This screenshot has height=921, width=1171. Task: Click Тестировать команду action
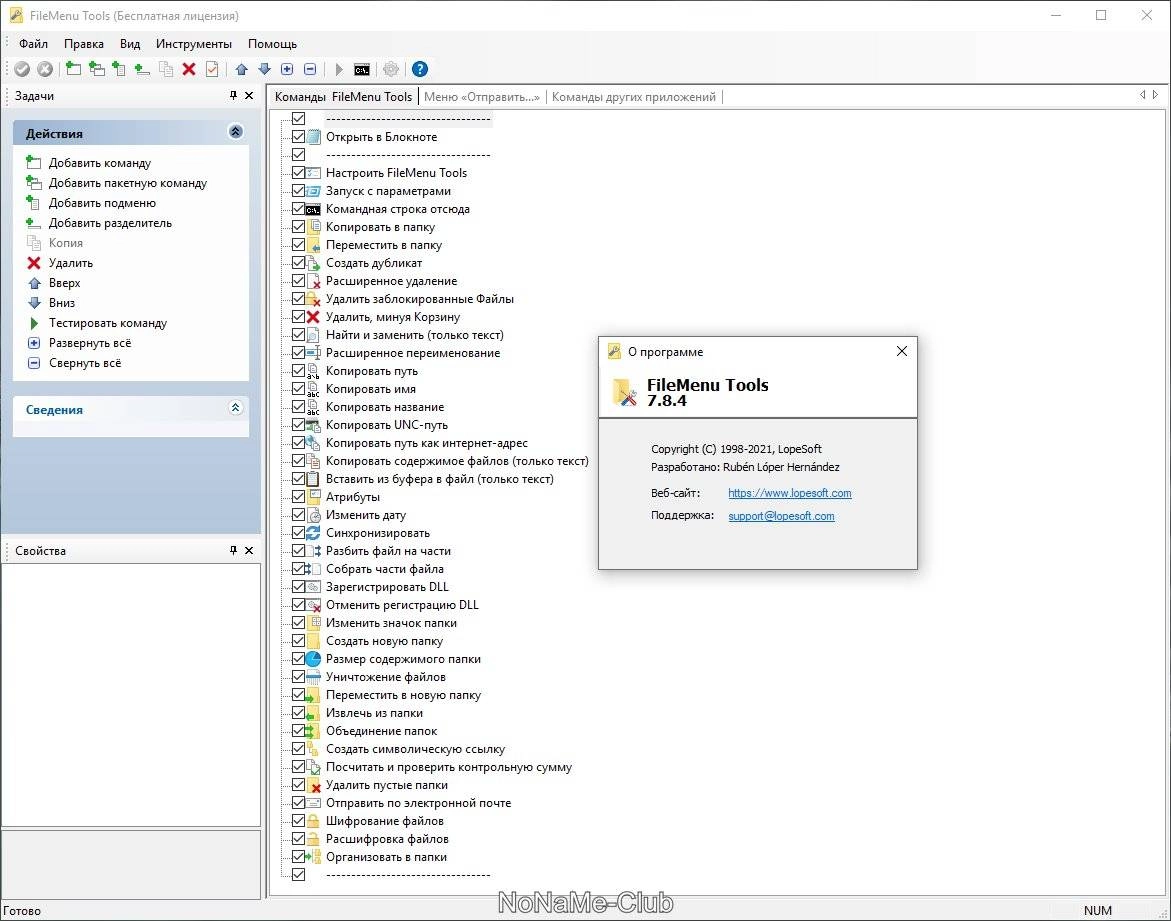108,323
